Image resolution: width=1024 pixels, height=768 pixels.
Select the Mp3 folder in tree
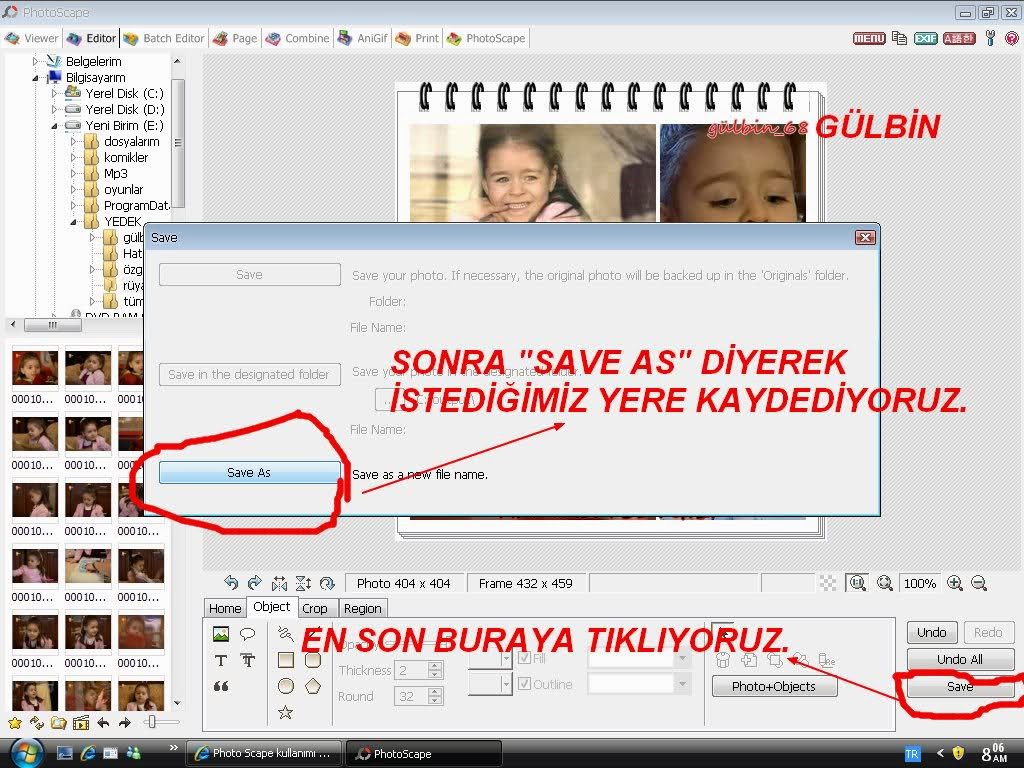tap(116, 173)
